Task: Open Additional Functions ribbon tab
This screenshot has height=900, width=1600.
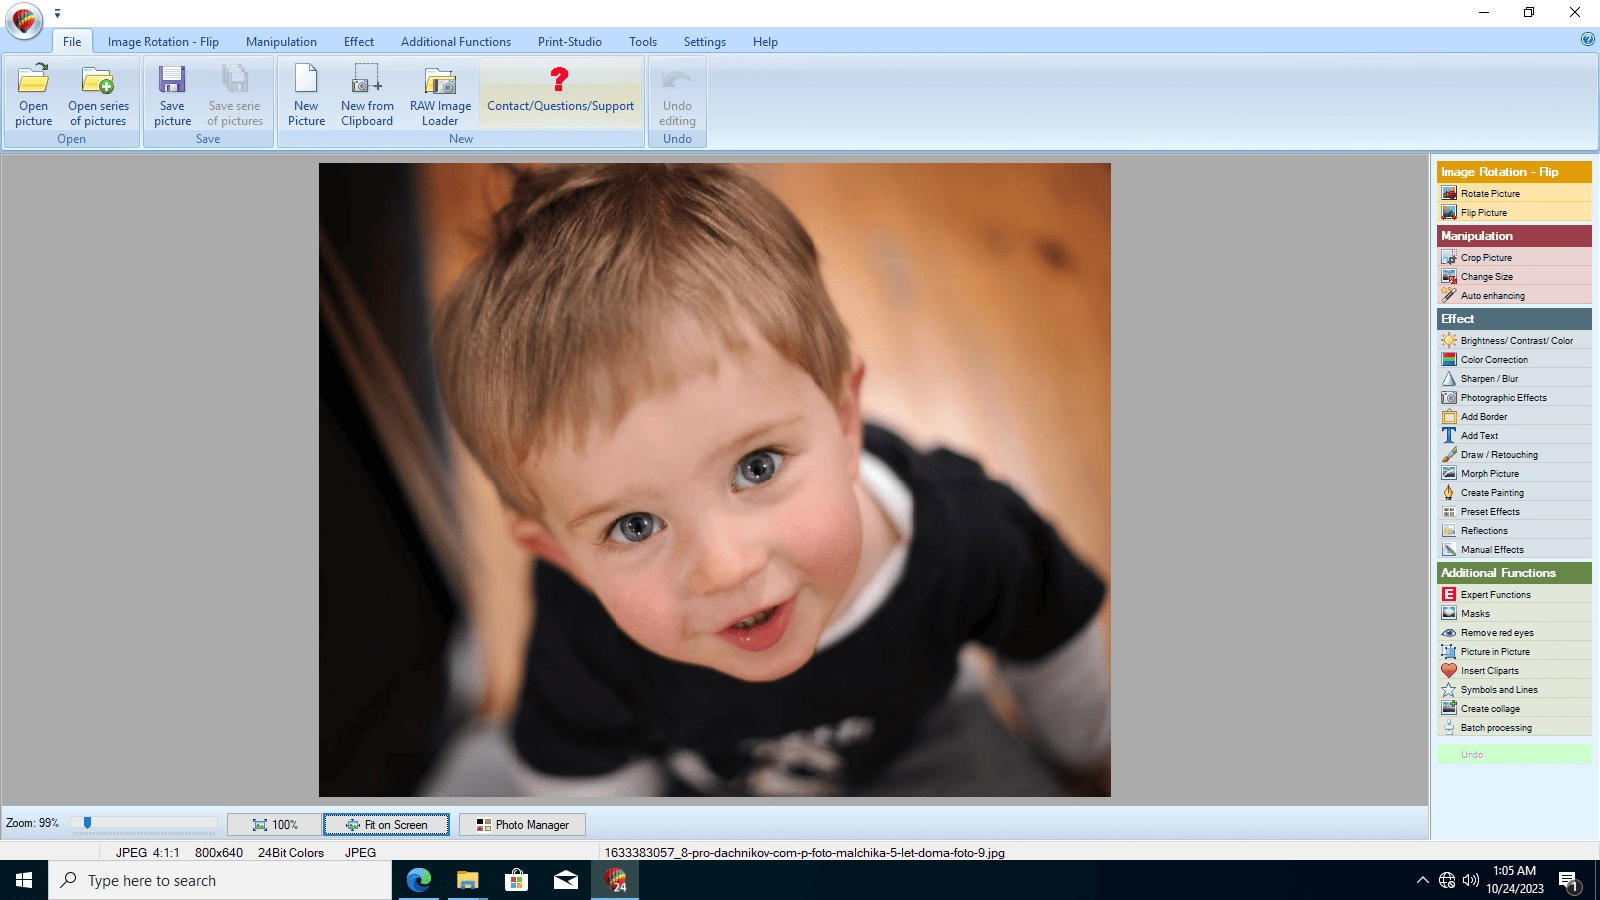Action: (456, 42)
